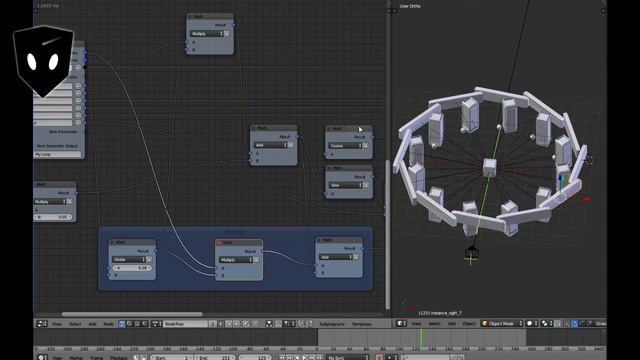Open the No Sync dropdown

click(x=348, y=357)
